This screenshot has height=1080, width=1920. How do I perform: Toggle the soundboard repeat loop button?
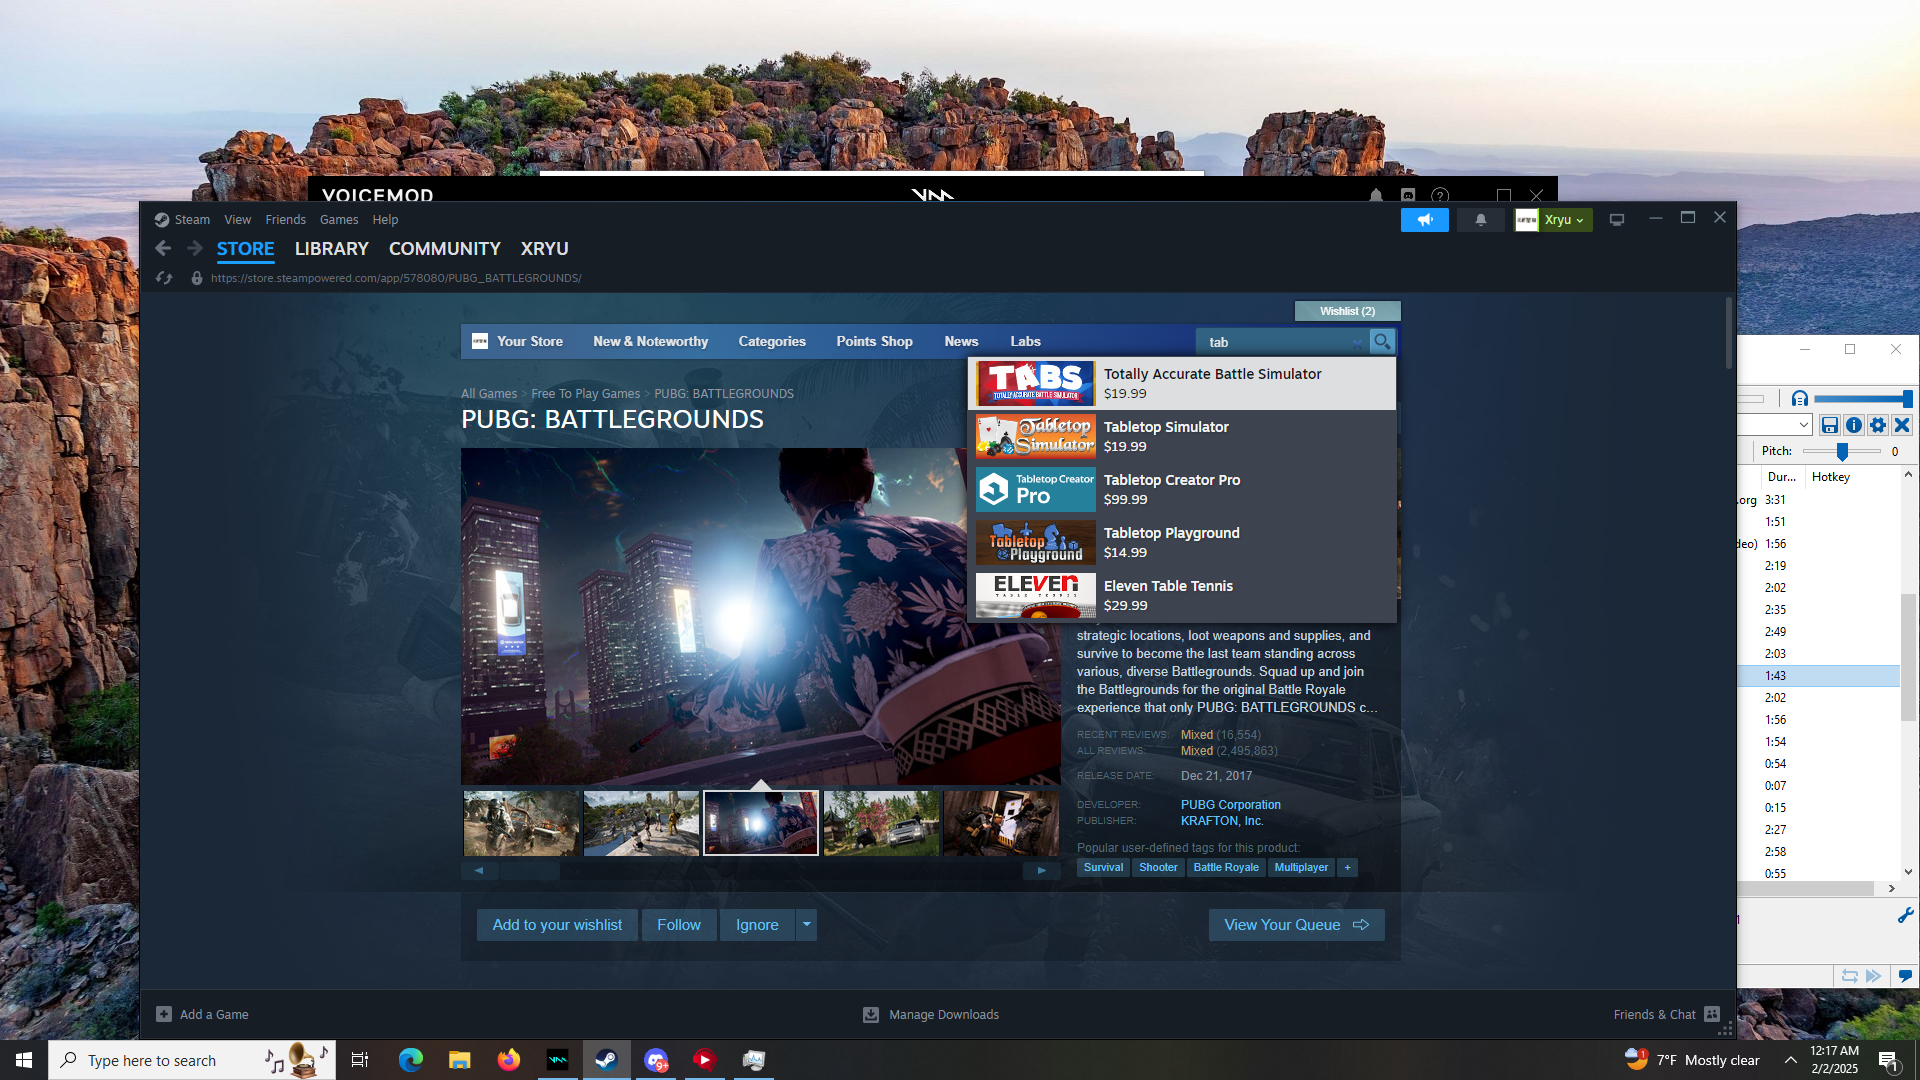tap(1849, 976)
